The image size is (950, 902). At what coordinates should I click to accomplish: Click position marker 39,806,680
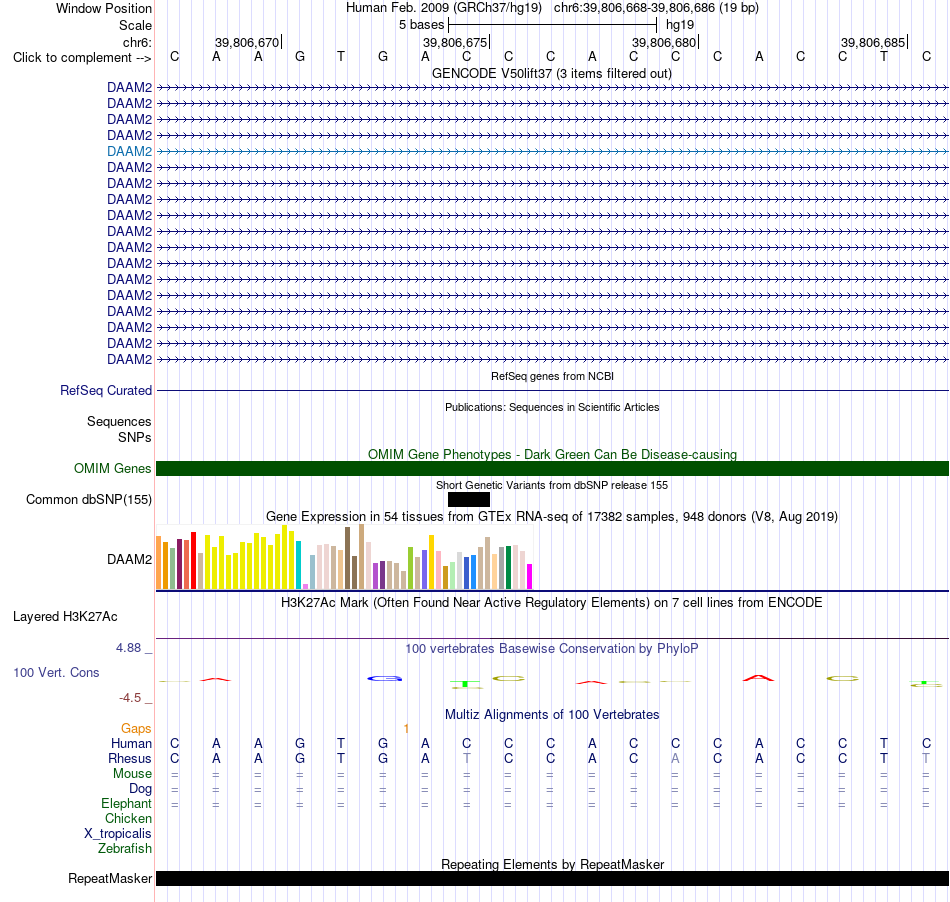pos(664,42)
